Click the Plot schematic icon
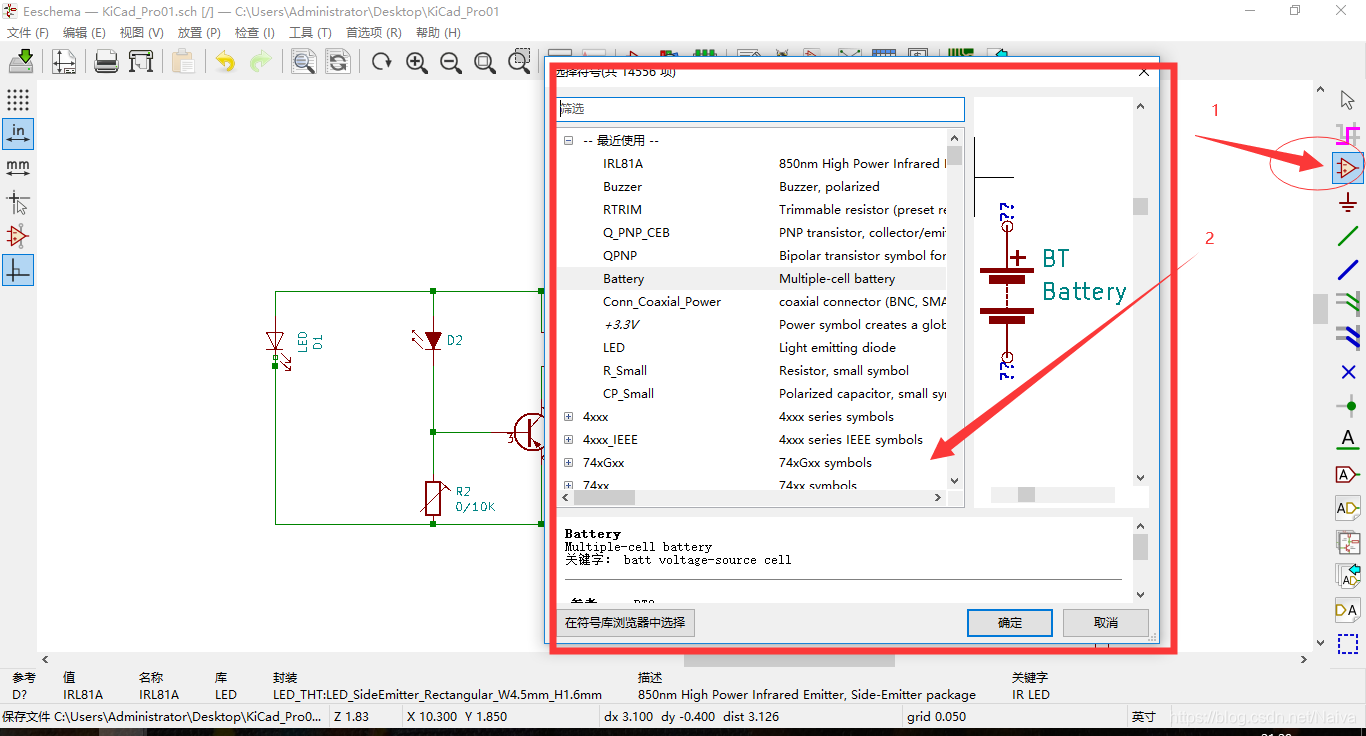This screenshot has width=1366, height=736. 141,61
